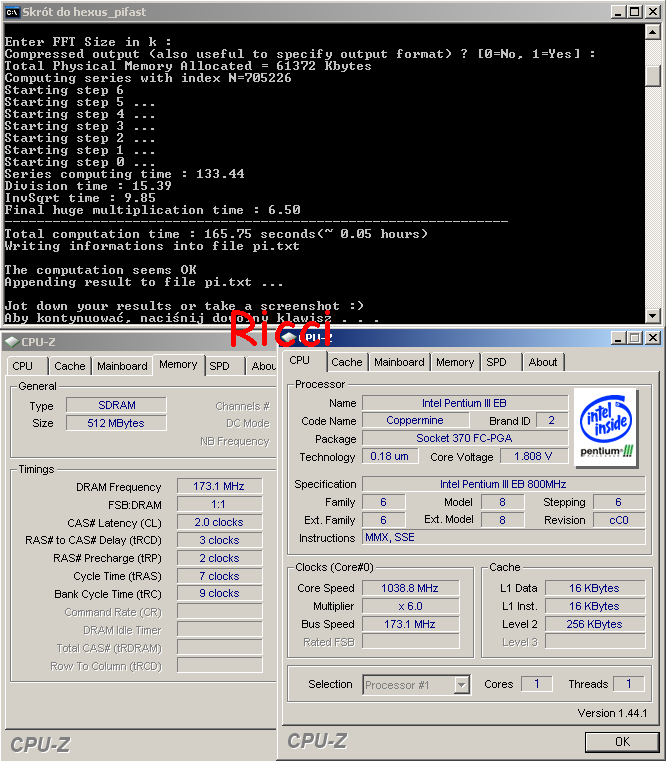Screen dimensions: 666x761
Task: Click the Intel Inside Pentium III logo
Action: click(x=606, y=427)
